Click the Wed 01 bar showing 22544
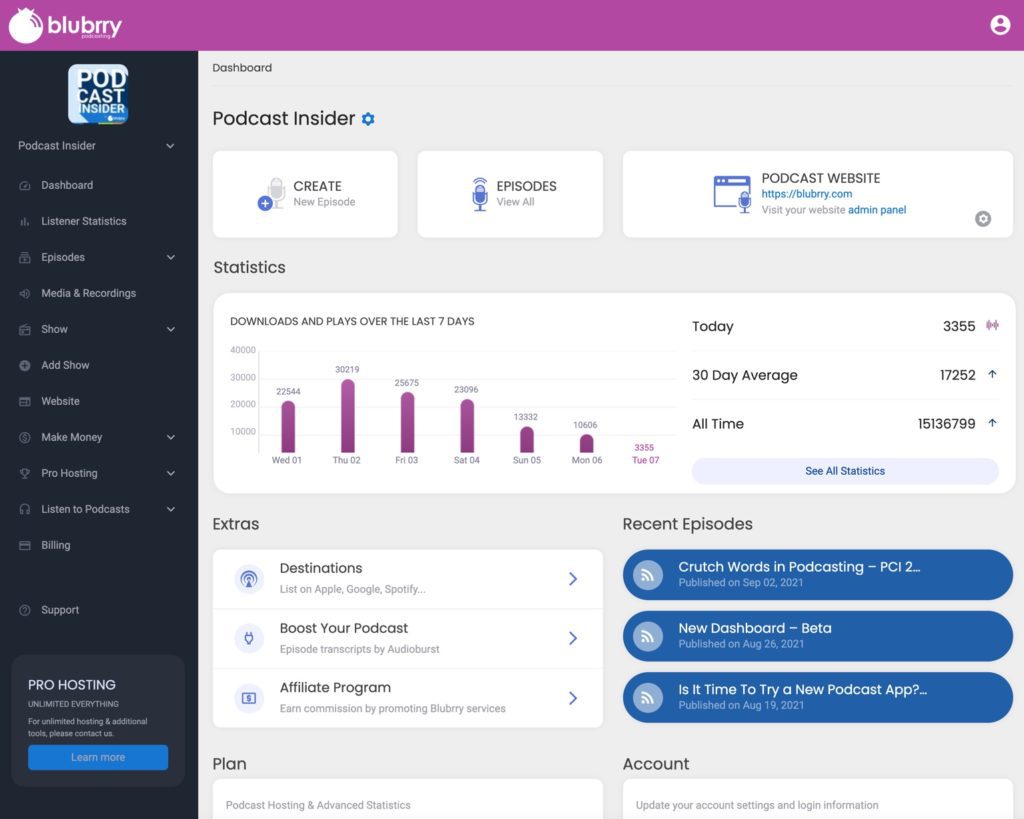The image size is (1024, 819). click(x=288, y=427)
